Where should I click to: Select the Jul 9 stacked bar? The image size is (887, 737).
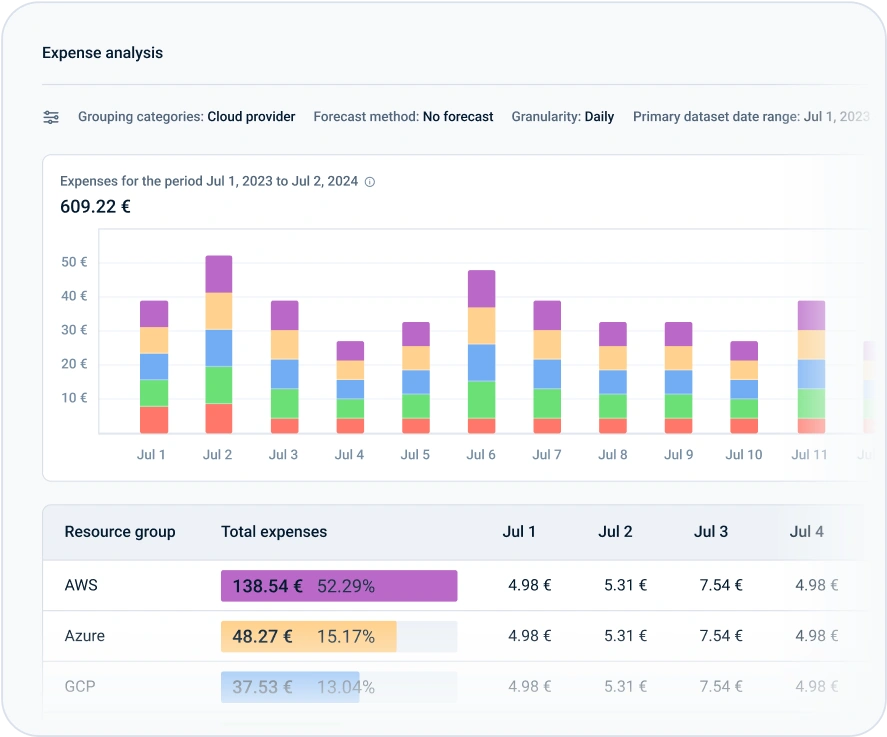click(x=678, y=378)
